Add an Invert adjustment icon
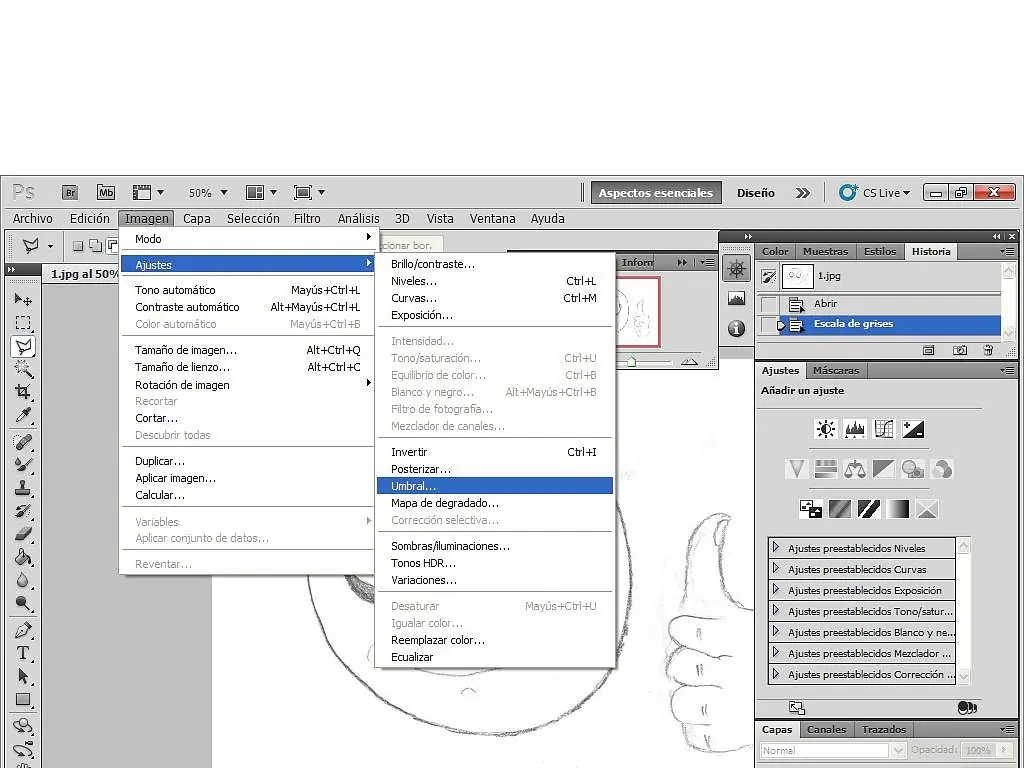 pos(811,509)
